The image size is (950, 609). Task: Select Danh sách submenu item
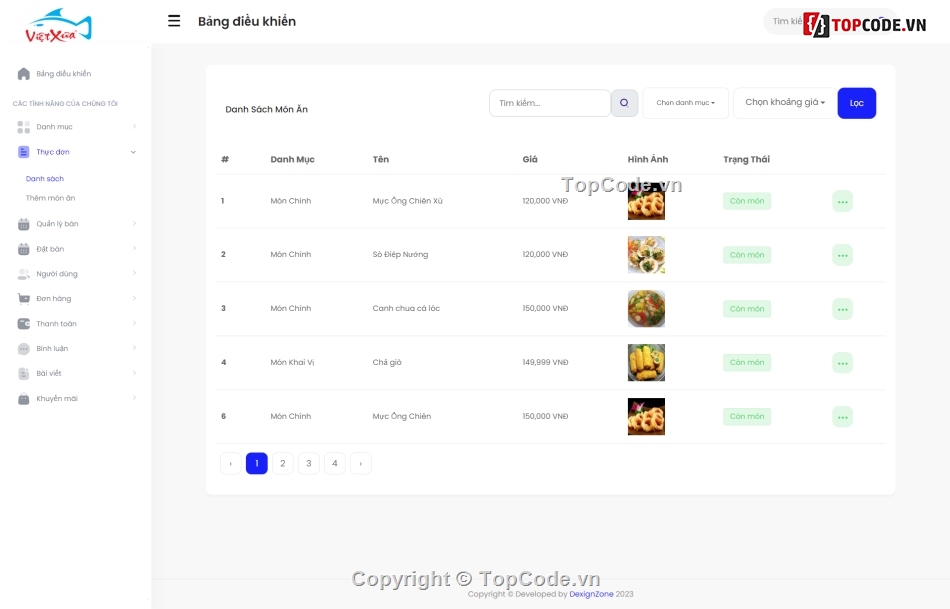coord(45,179)
